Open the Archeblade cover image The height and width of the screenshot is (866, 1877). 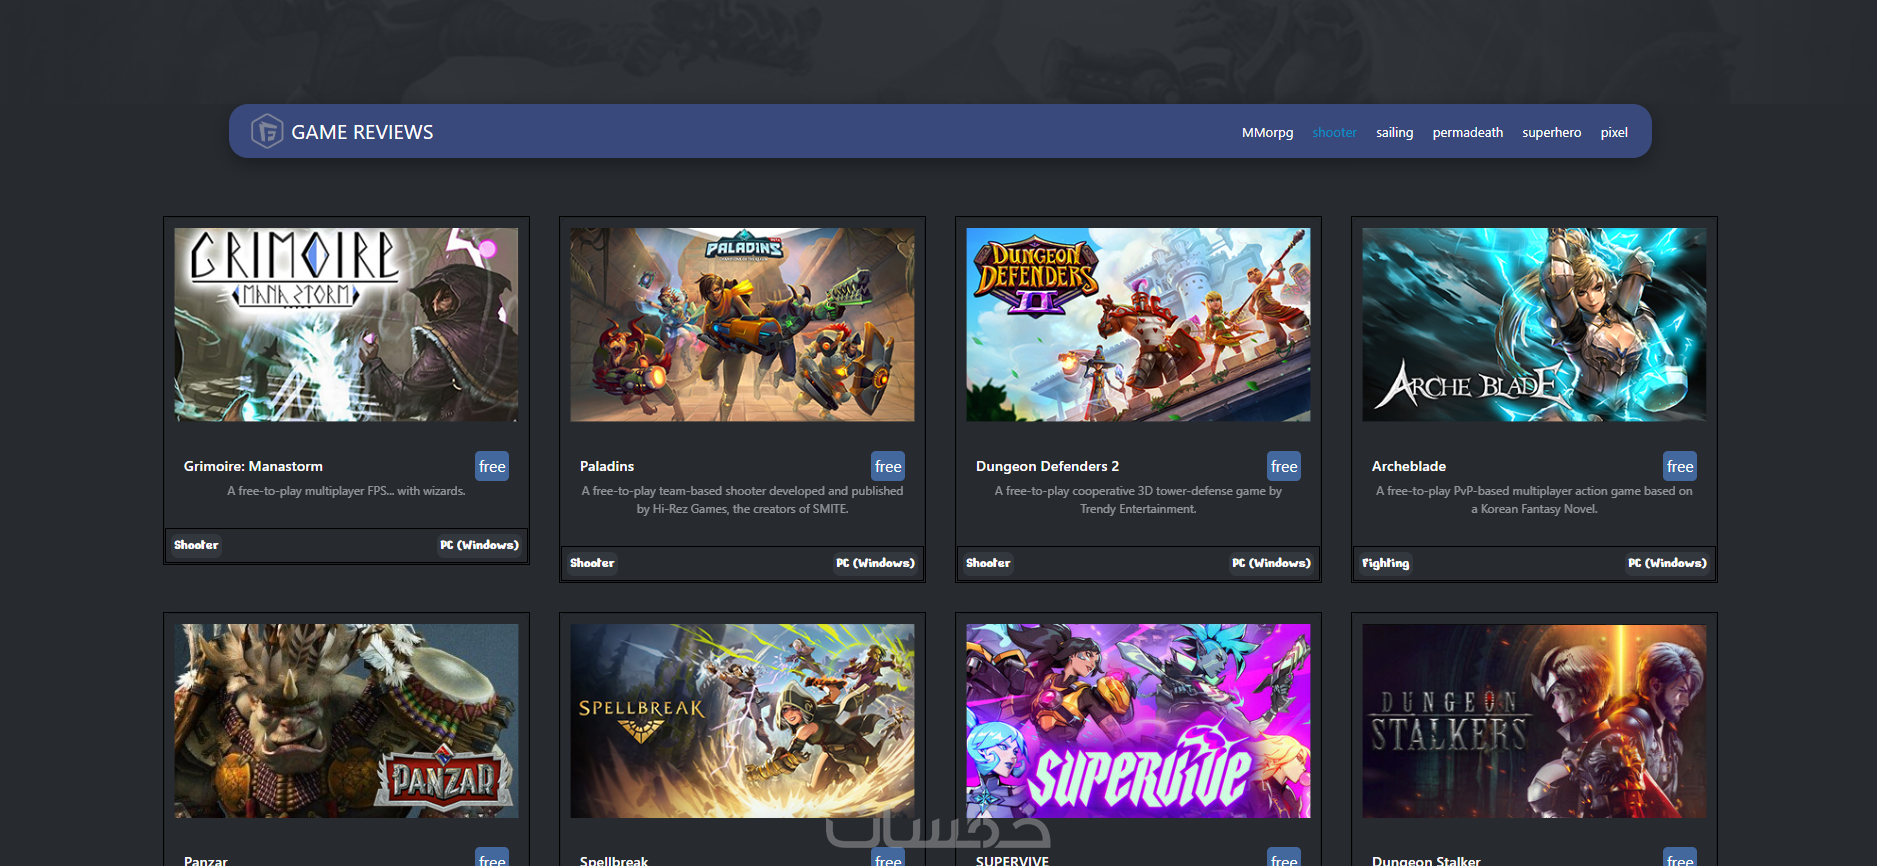pos(1534,324)
